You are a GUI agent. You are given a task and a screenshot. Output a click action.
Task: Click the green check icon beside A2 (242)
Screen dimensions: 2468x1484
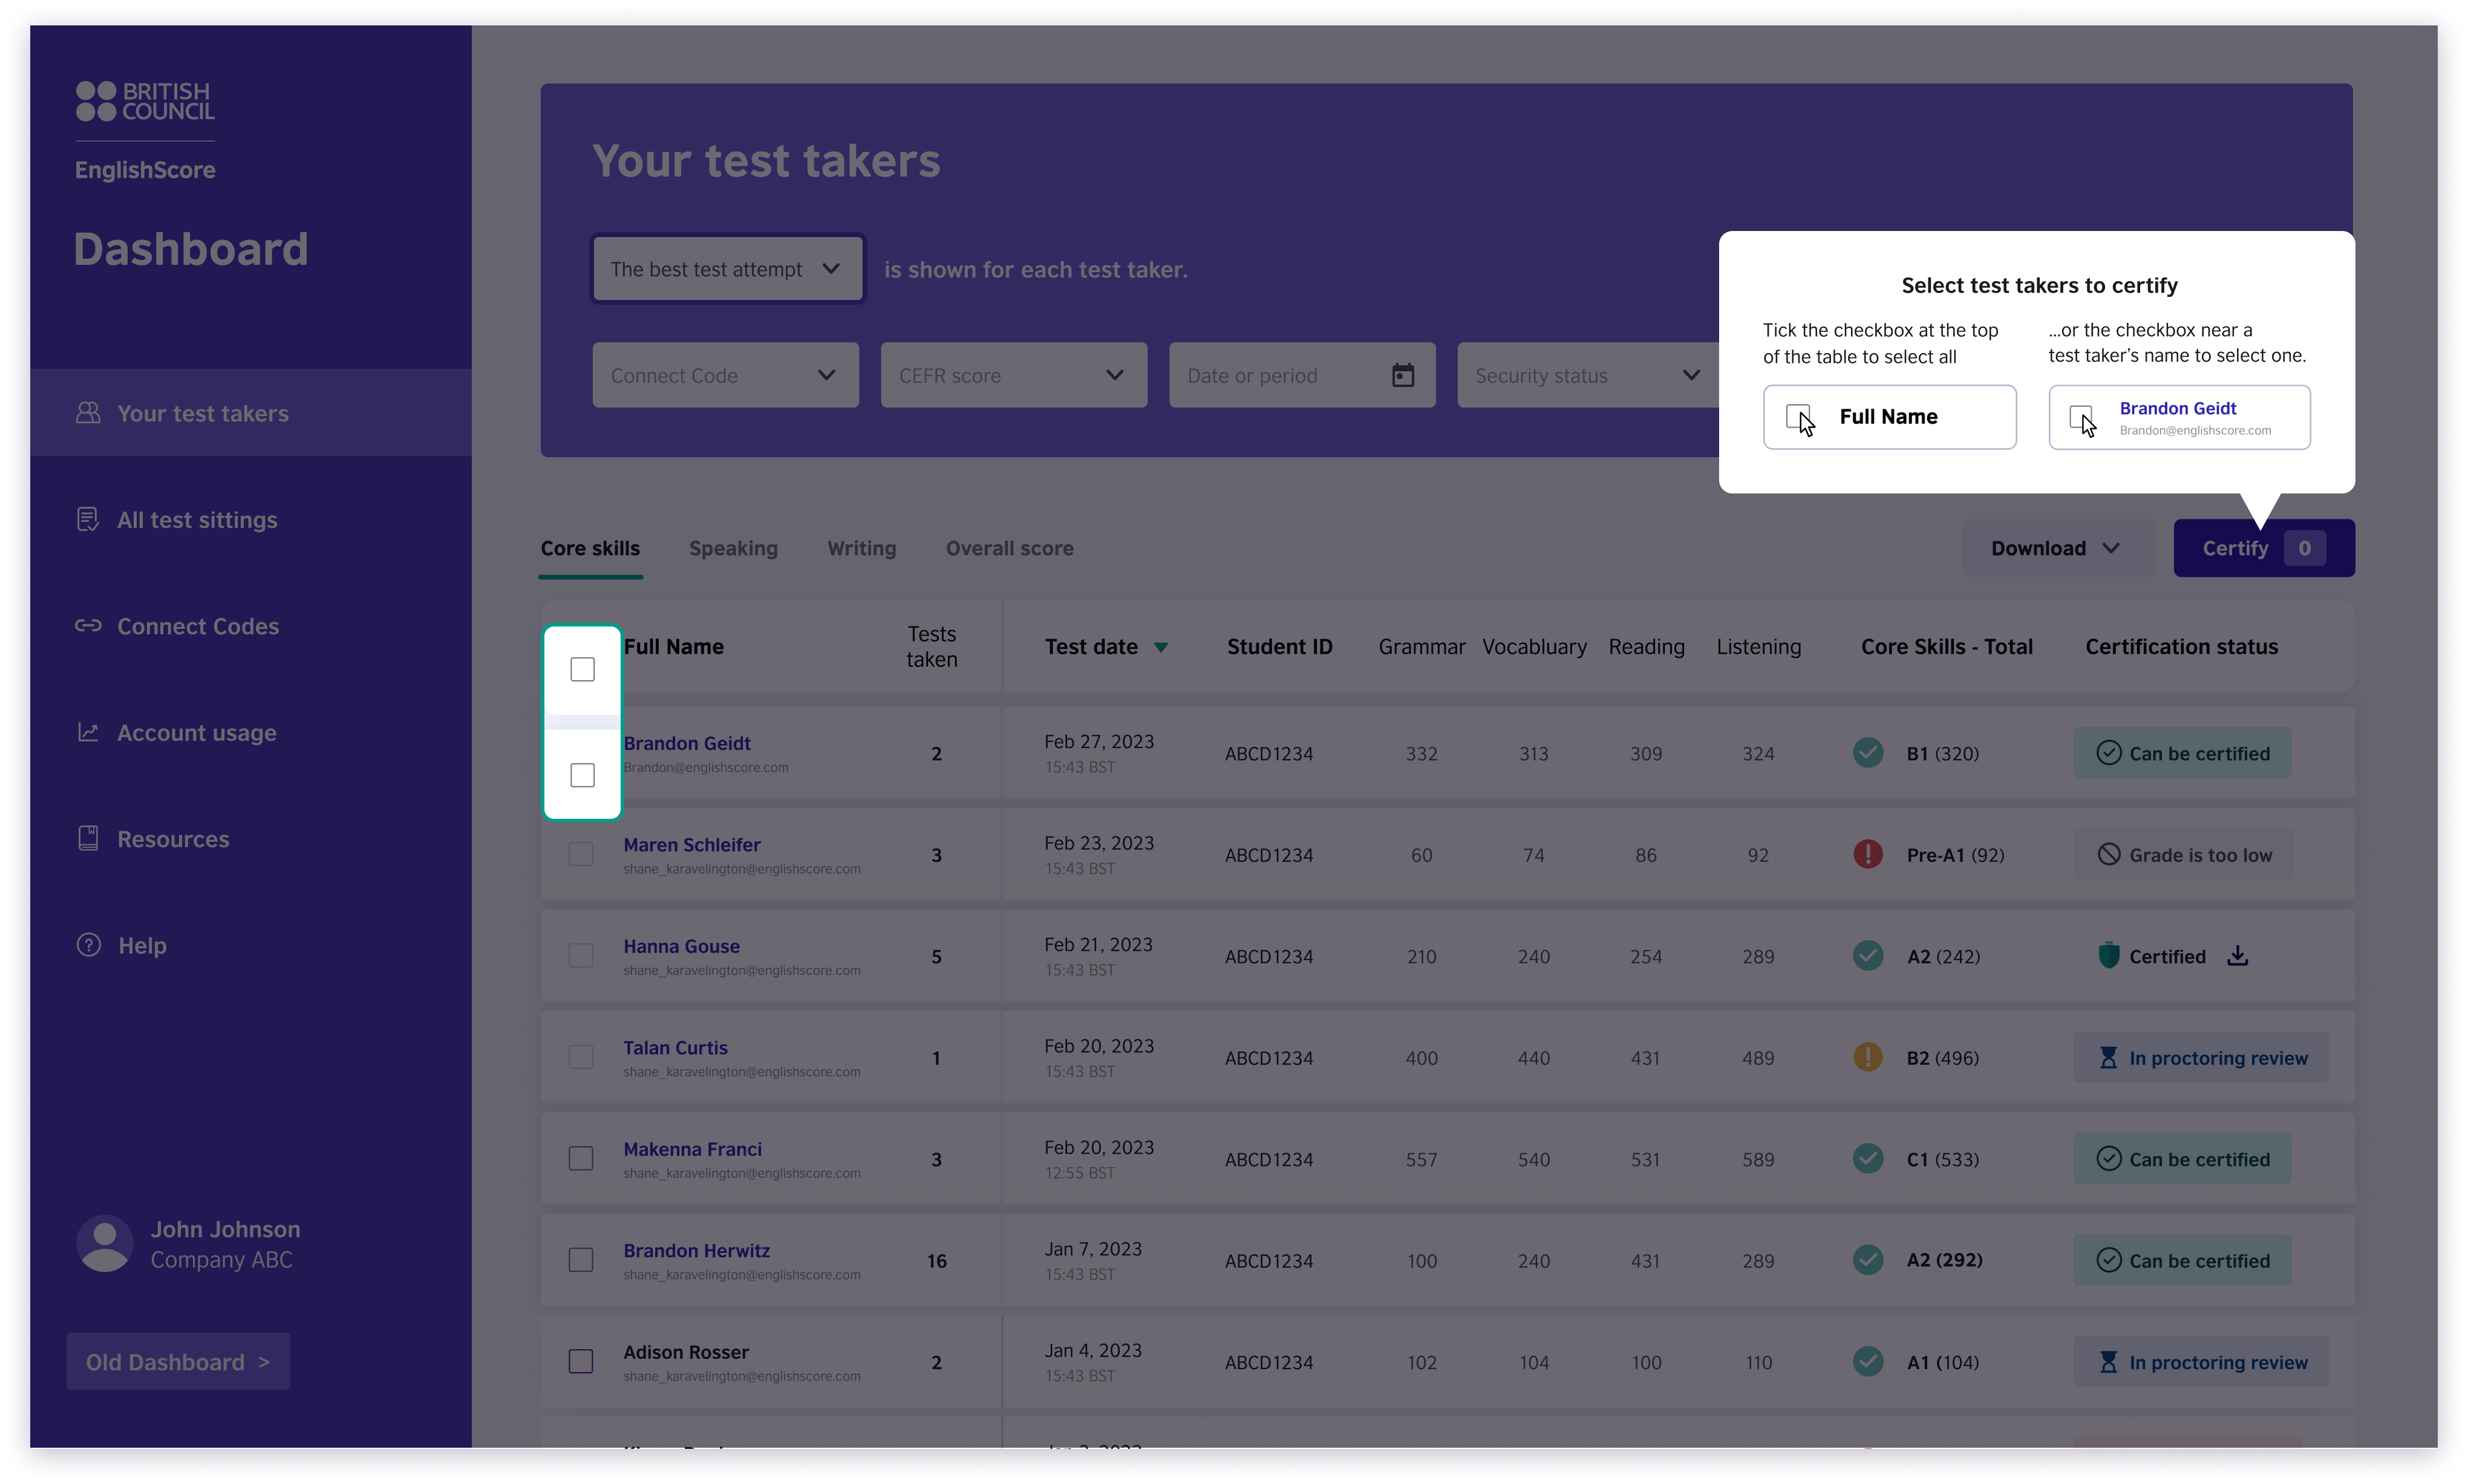[x=1867, y=955]
